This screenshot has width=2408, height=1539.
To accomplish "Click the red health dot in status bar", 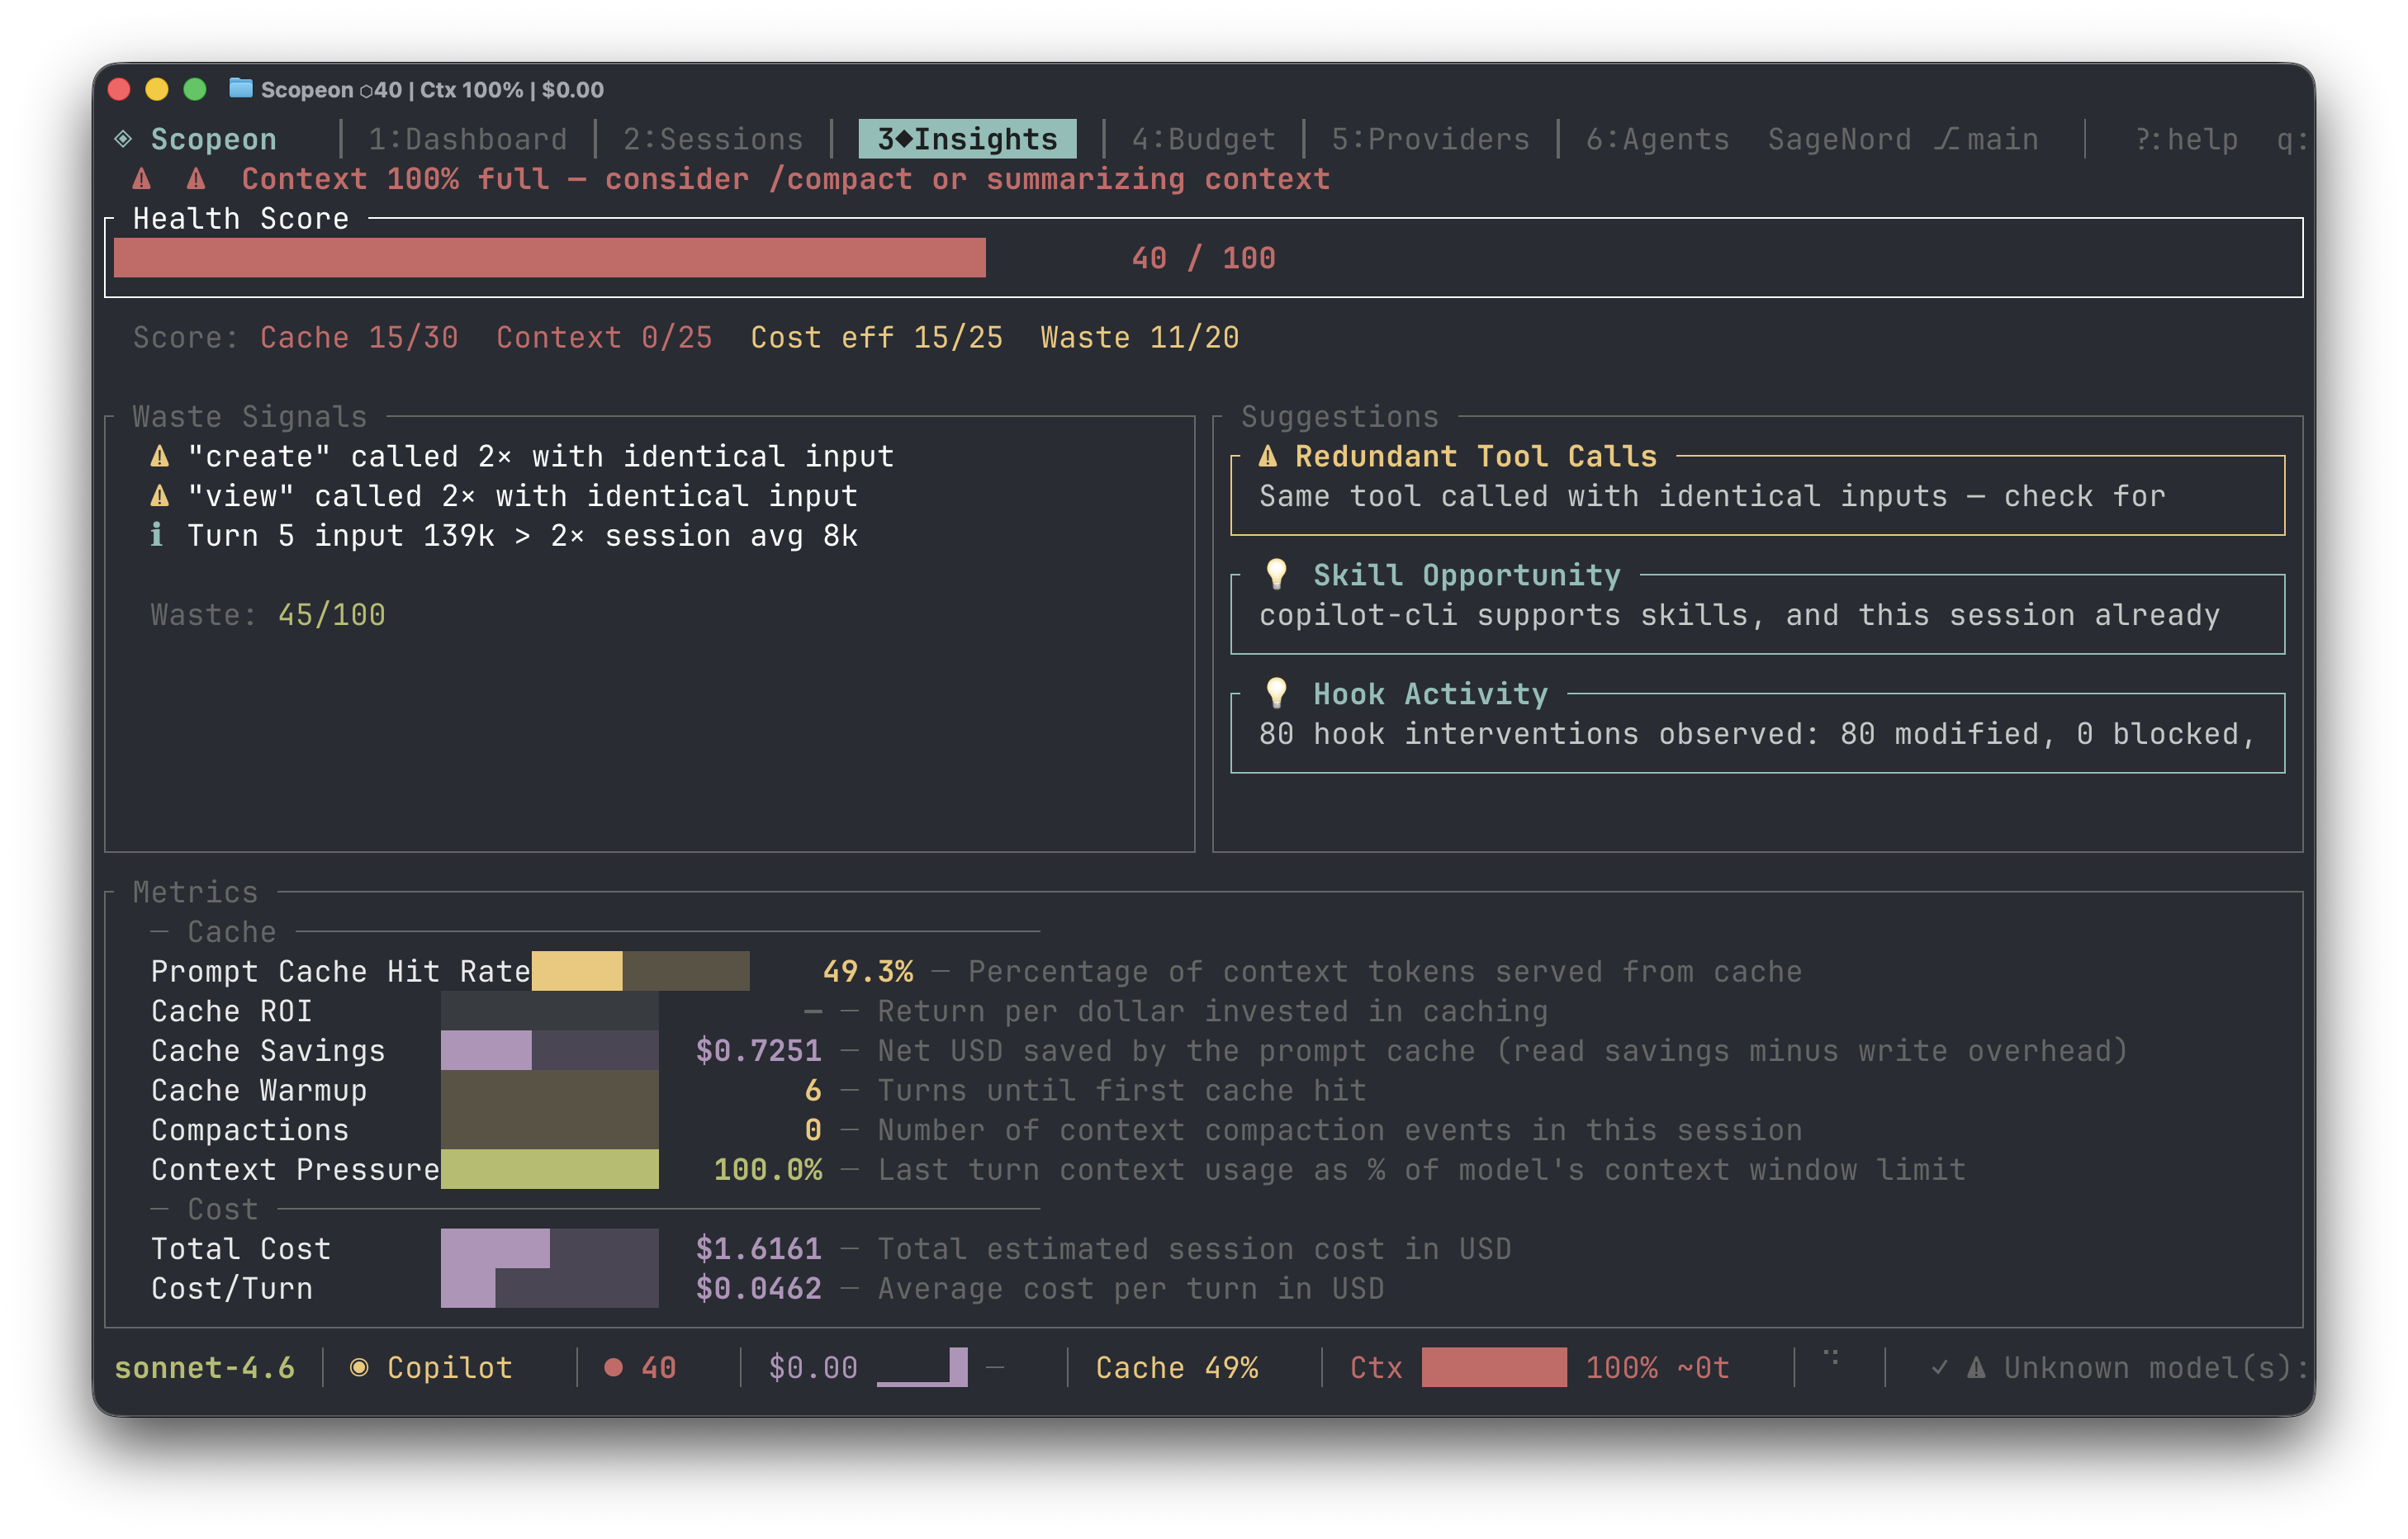I will 613,1367.
